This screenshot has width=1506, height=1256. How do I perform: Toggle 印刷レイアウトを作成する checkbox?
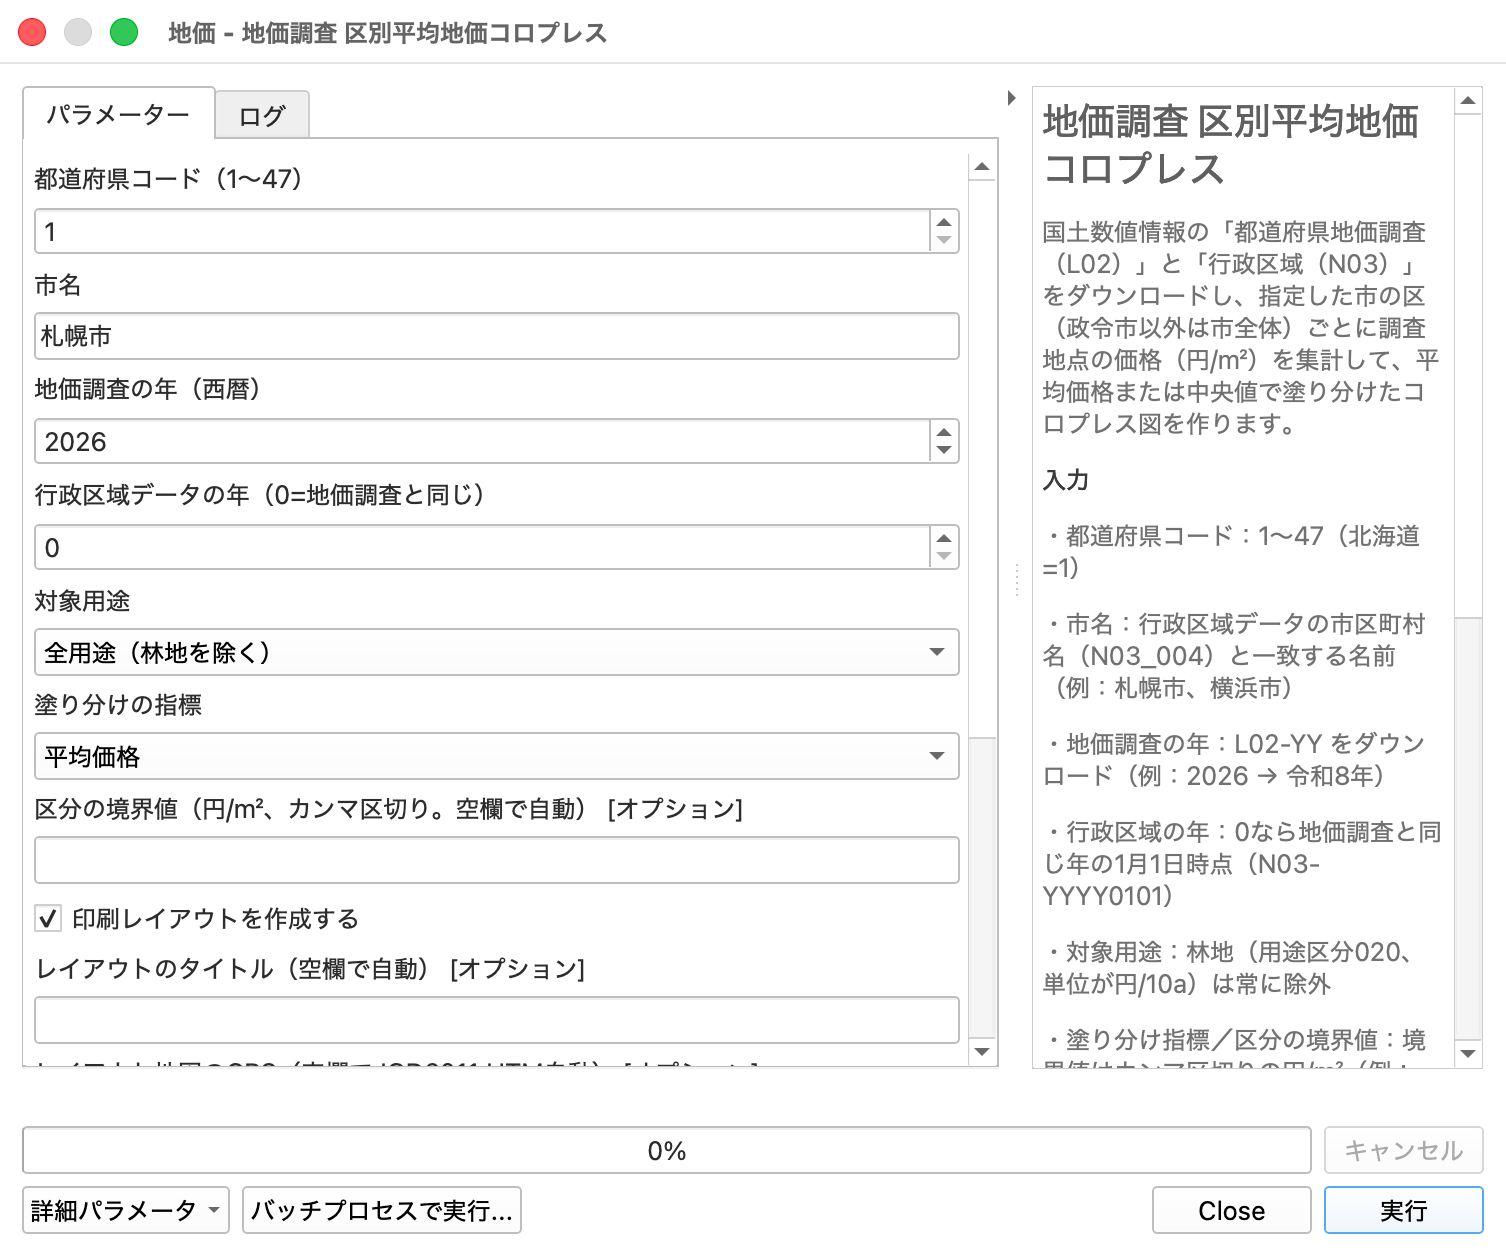coord(47,918)
